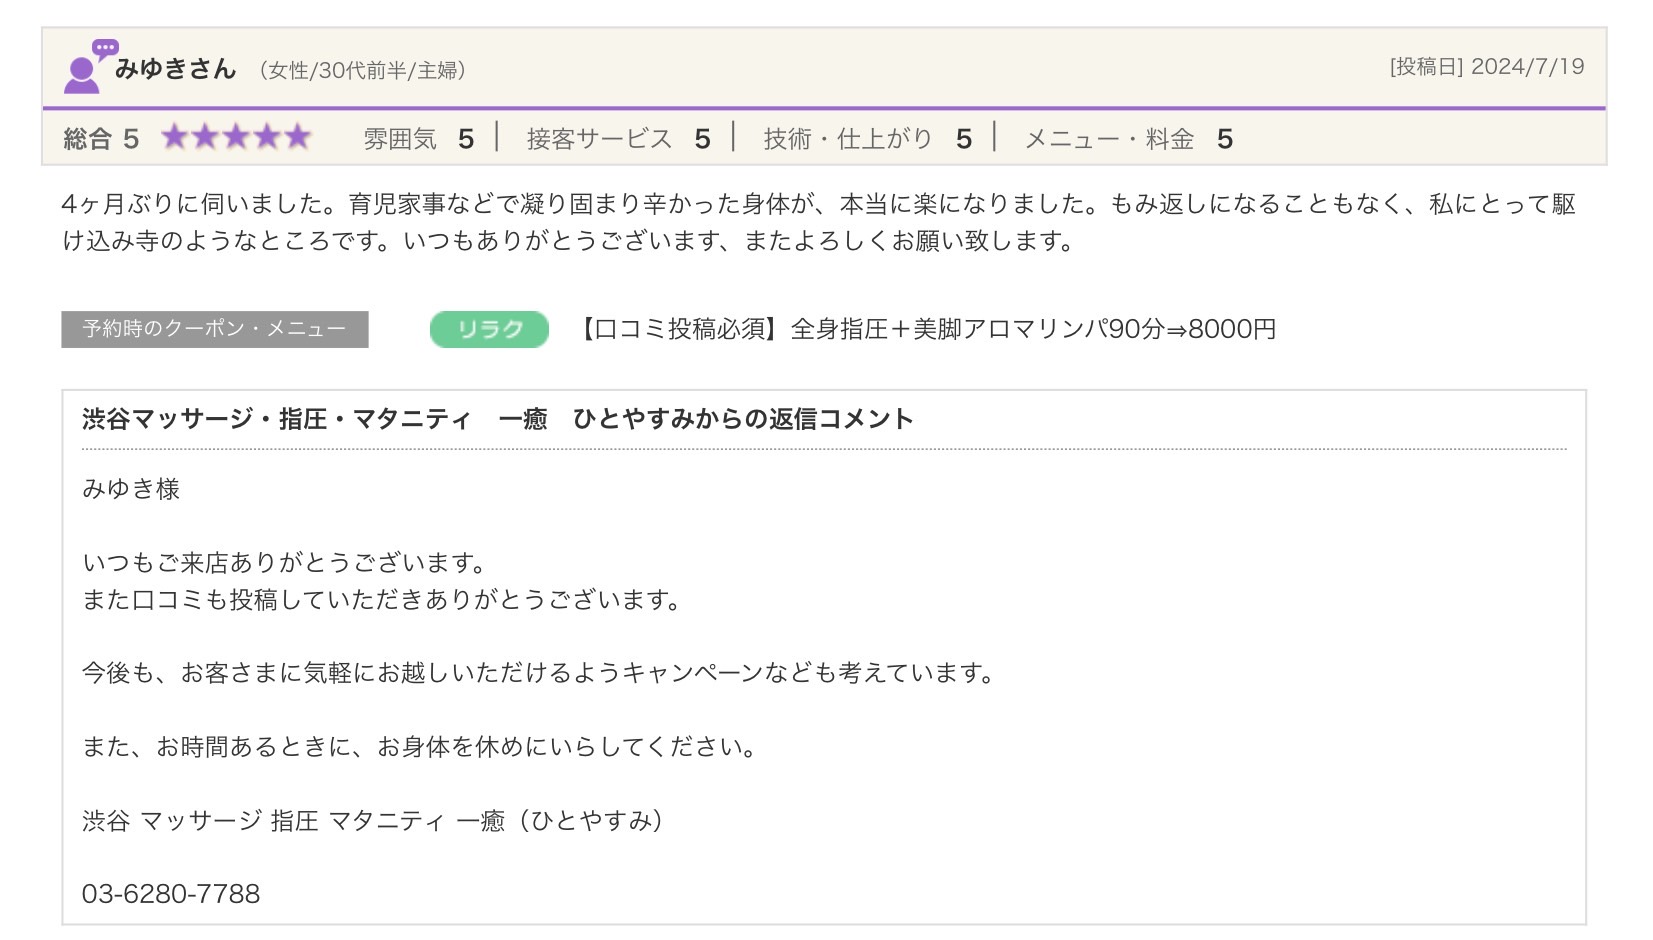
Task: Click the line お身体を休めにいらしてください
Action: click(422, 747)
